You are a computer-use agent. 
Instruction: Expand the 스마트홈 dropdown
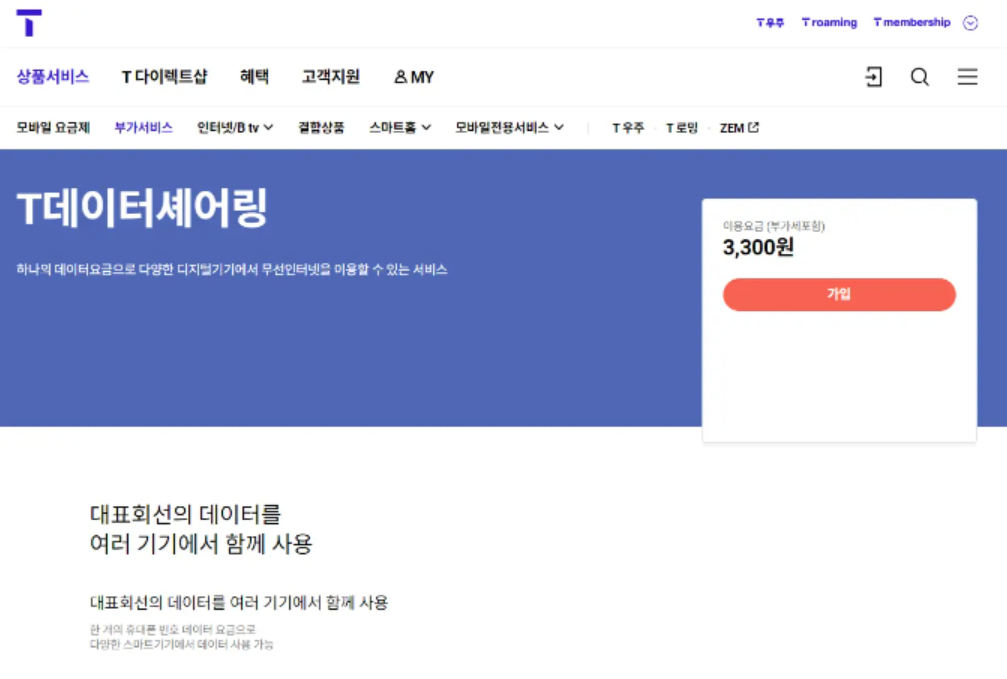pyautogui.click(x=399, y=127)
